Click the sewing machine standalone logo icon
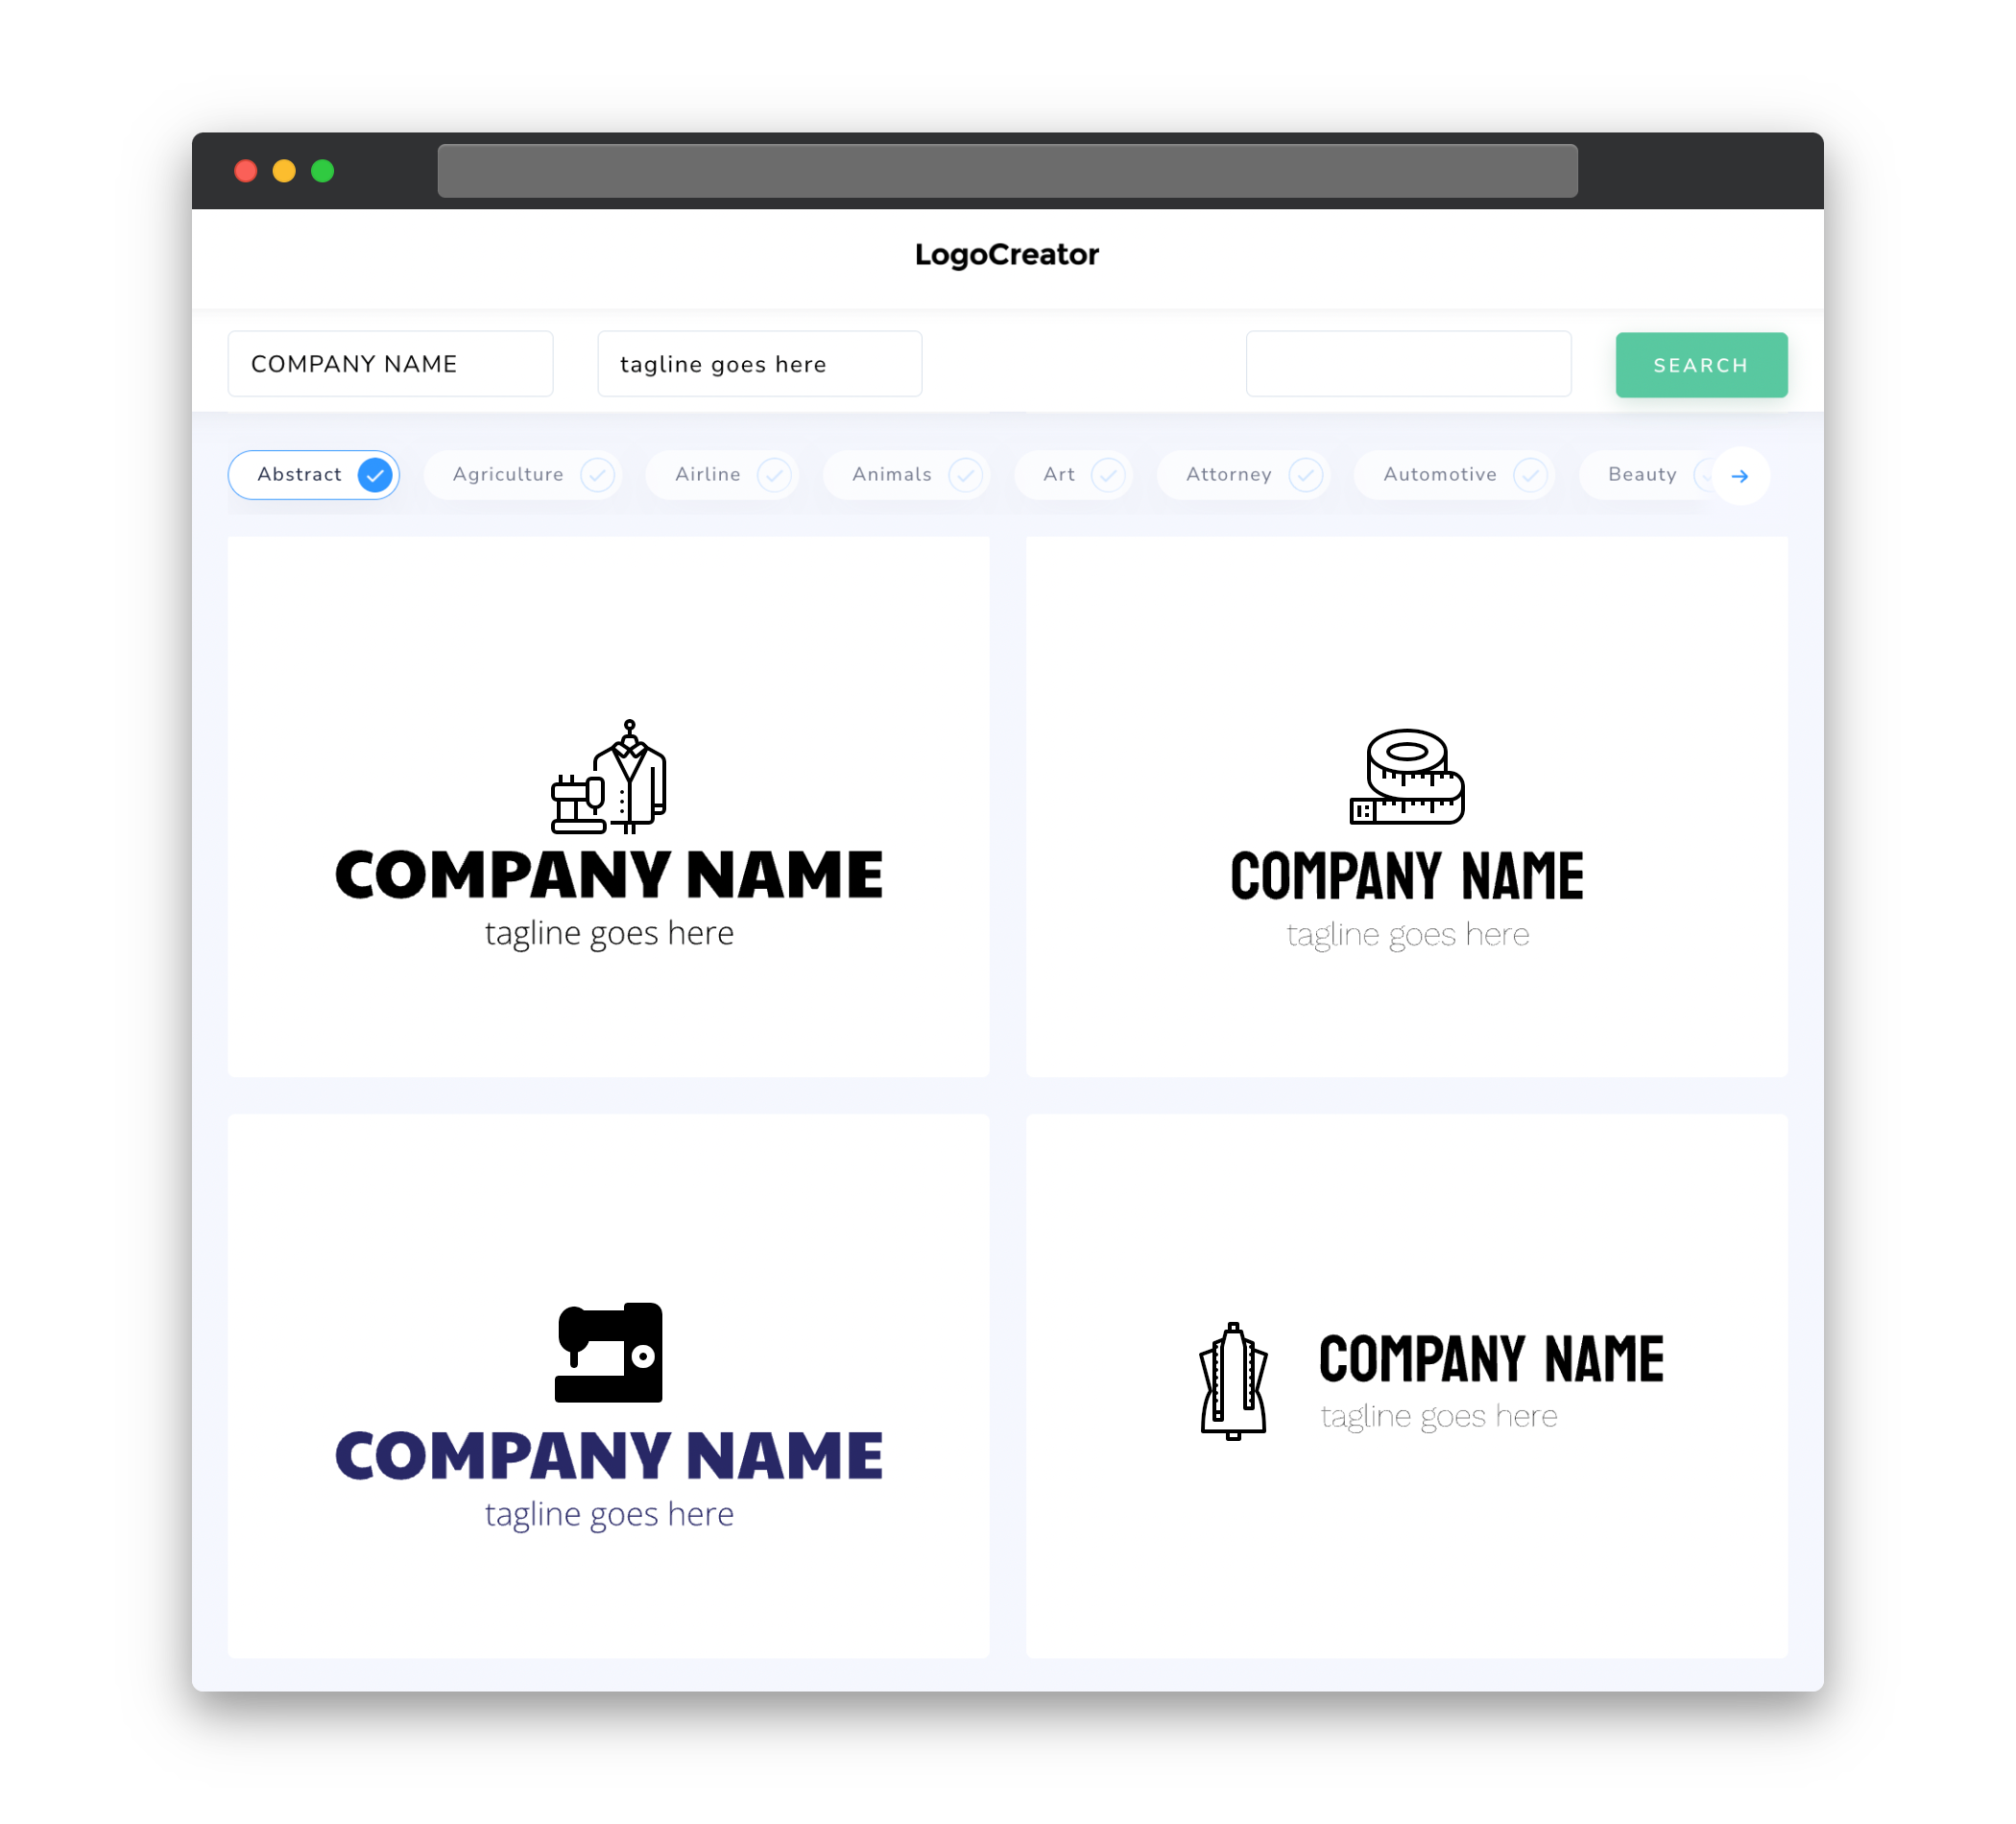 coord(610,1350)
